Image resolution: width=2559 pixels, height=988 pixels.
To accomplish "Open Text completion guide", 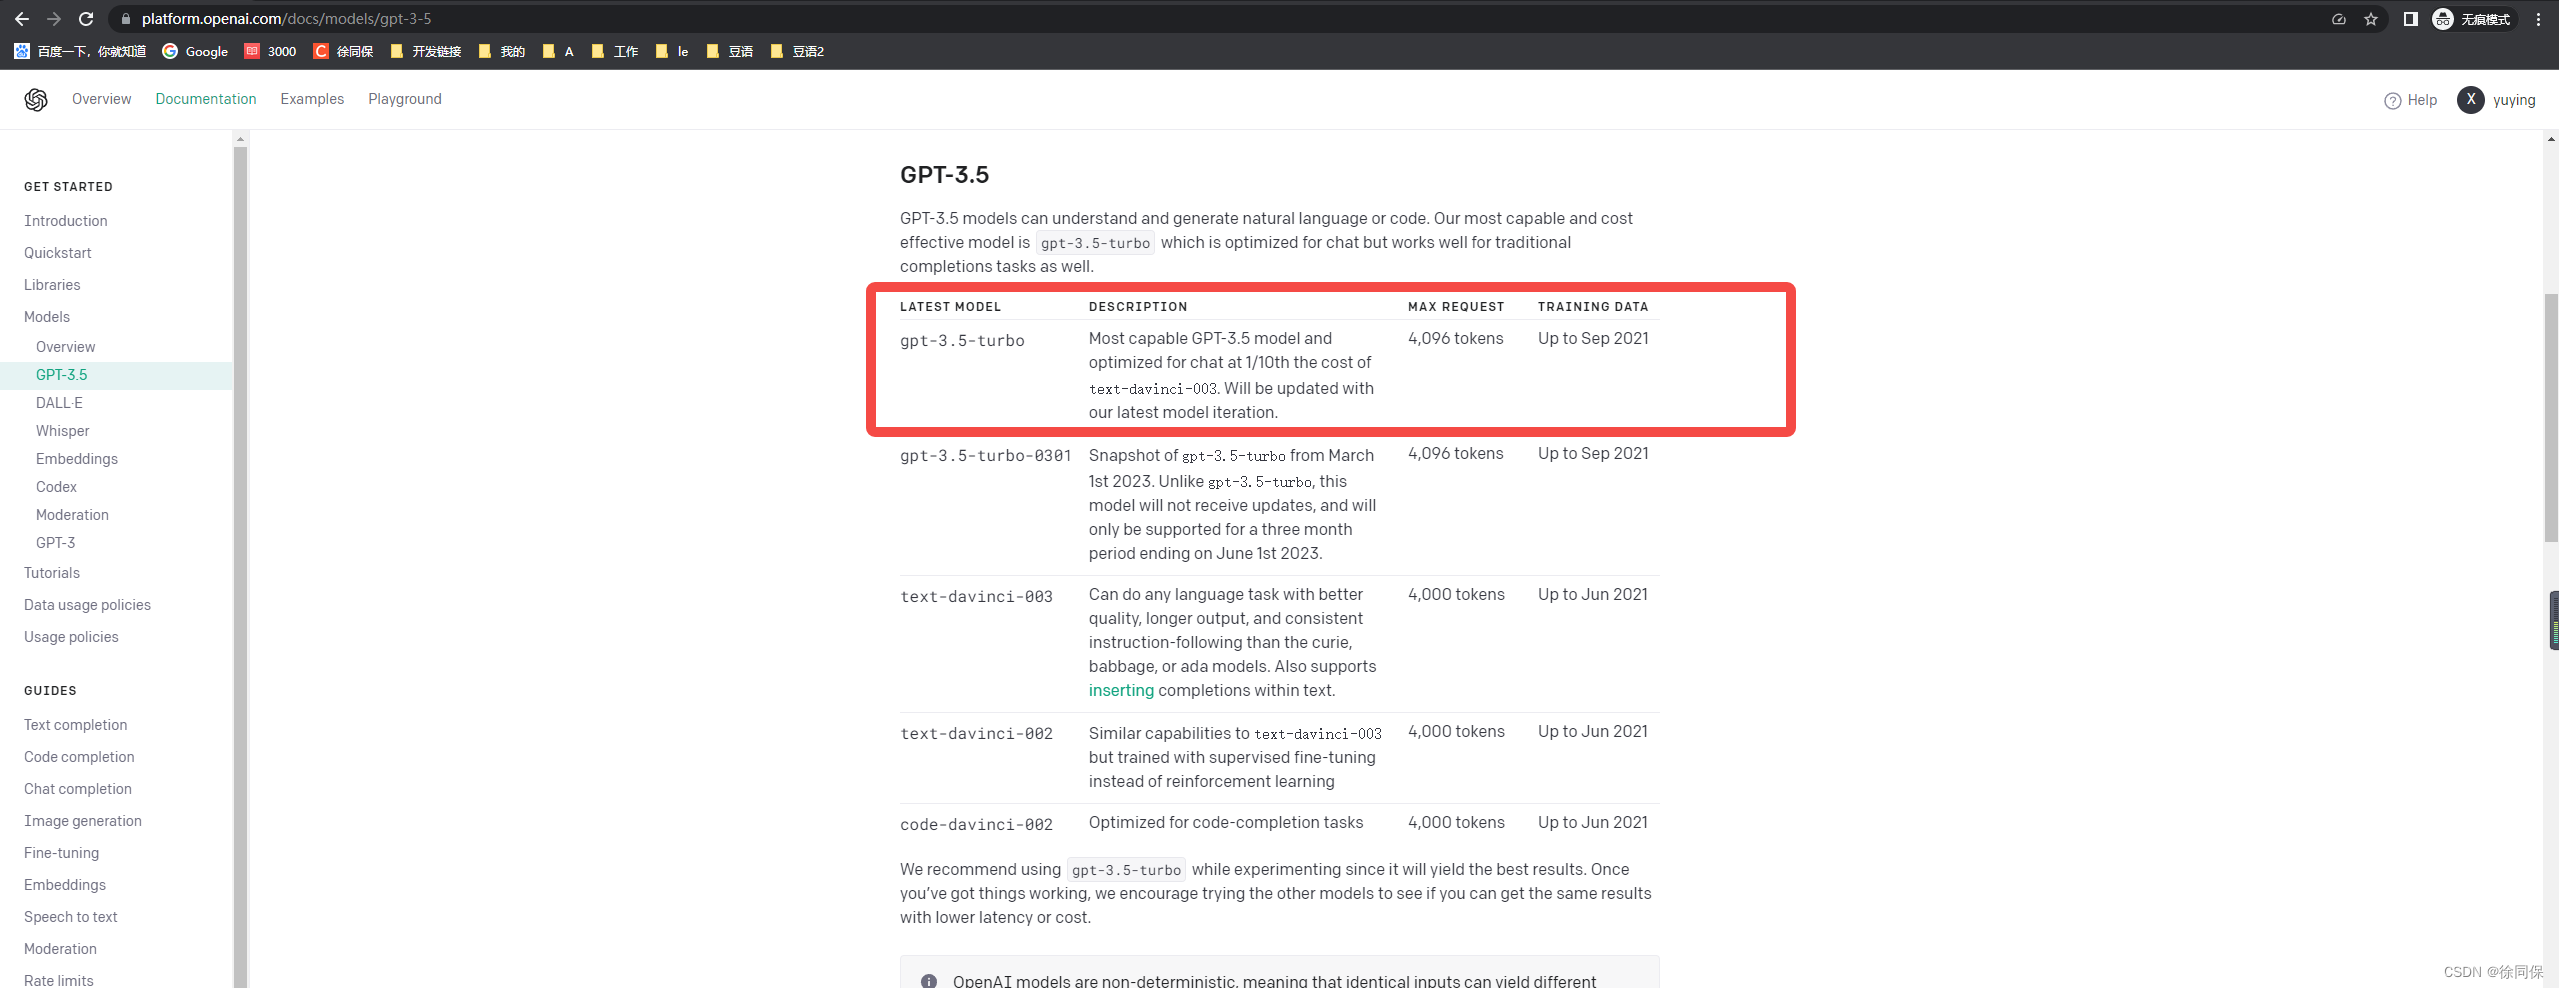I will 76,725.
